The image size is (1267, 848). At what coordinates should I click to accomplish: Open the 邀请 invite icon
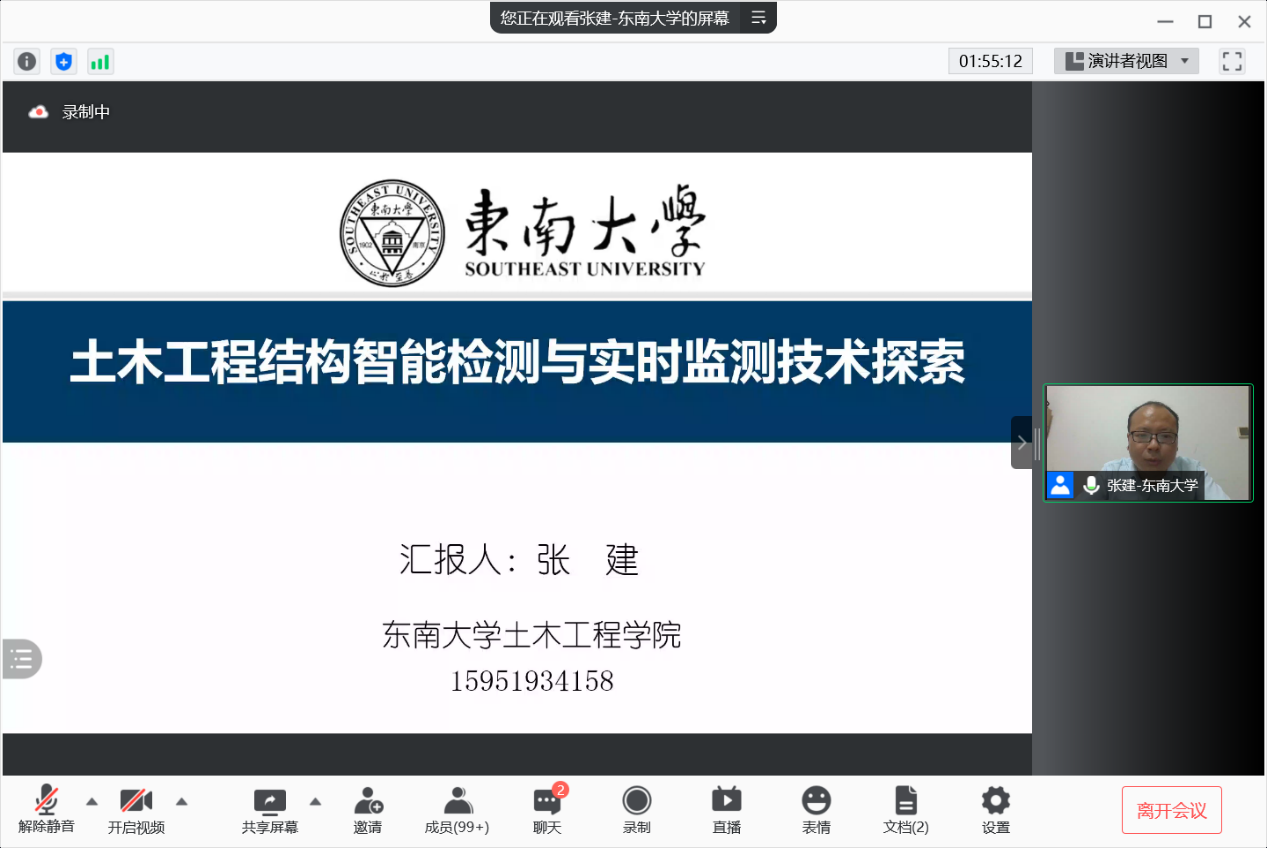(x=367, y=810)
